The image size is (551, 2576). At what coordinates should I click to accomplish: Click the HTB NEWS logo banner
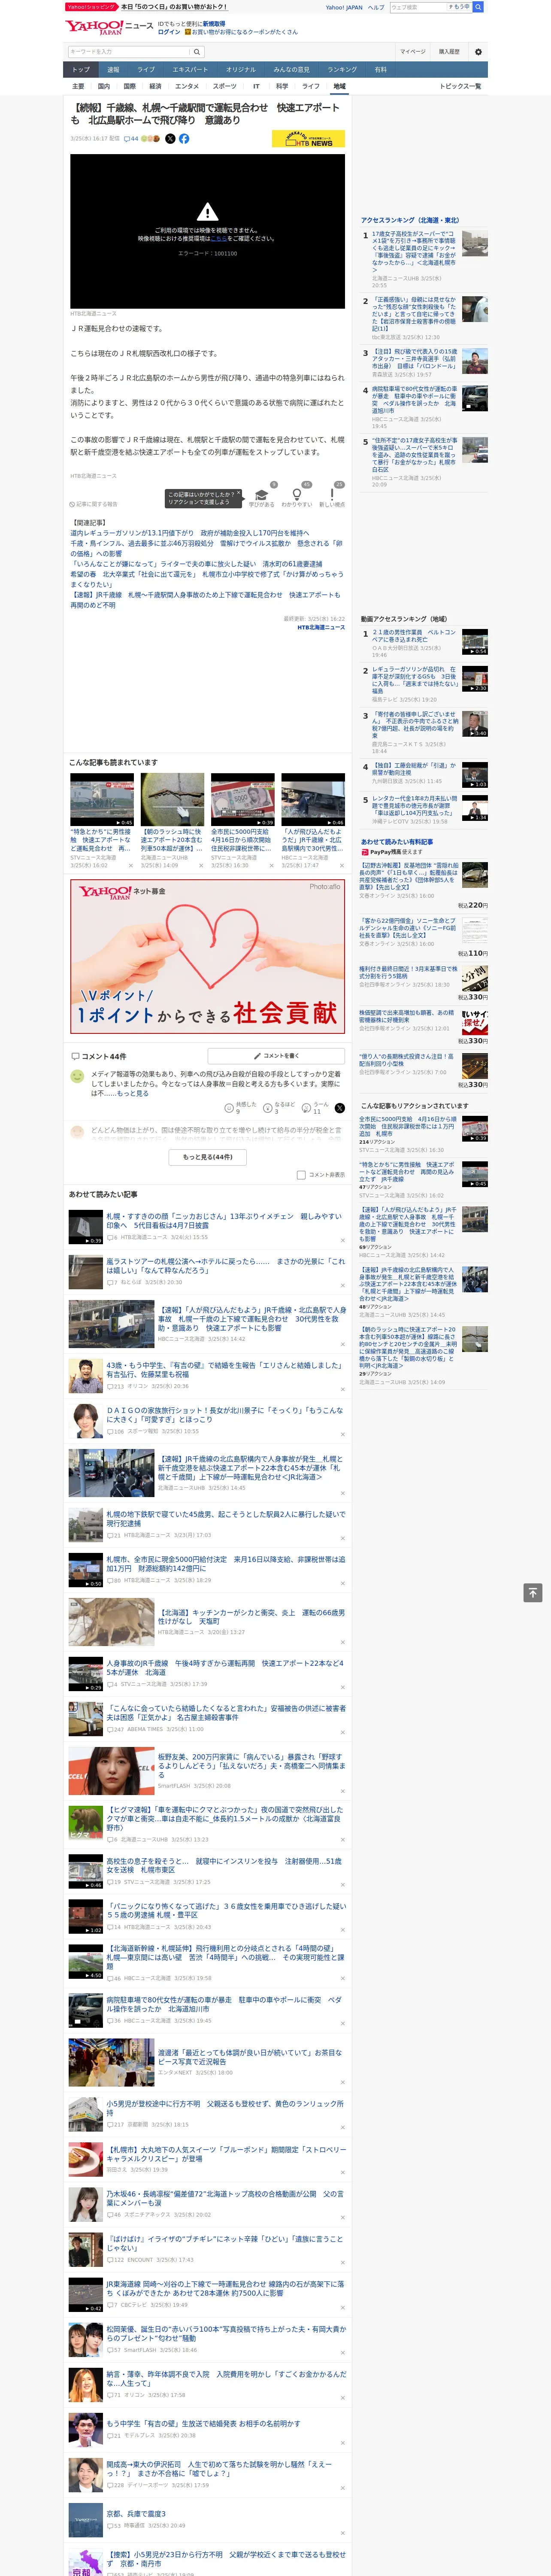coord(308,139)
